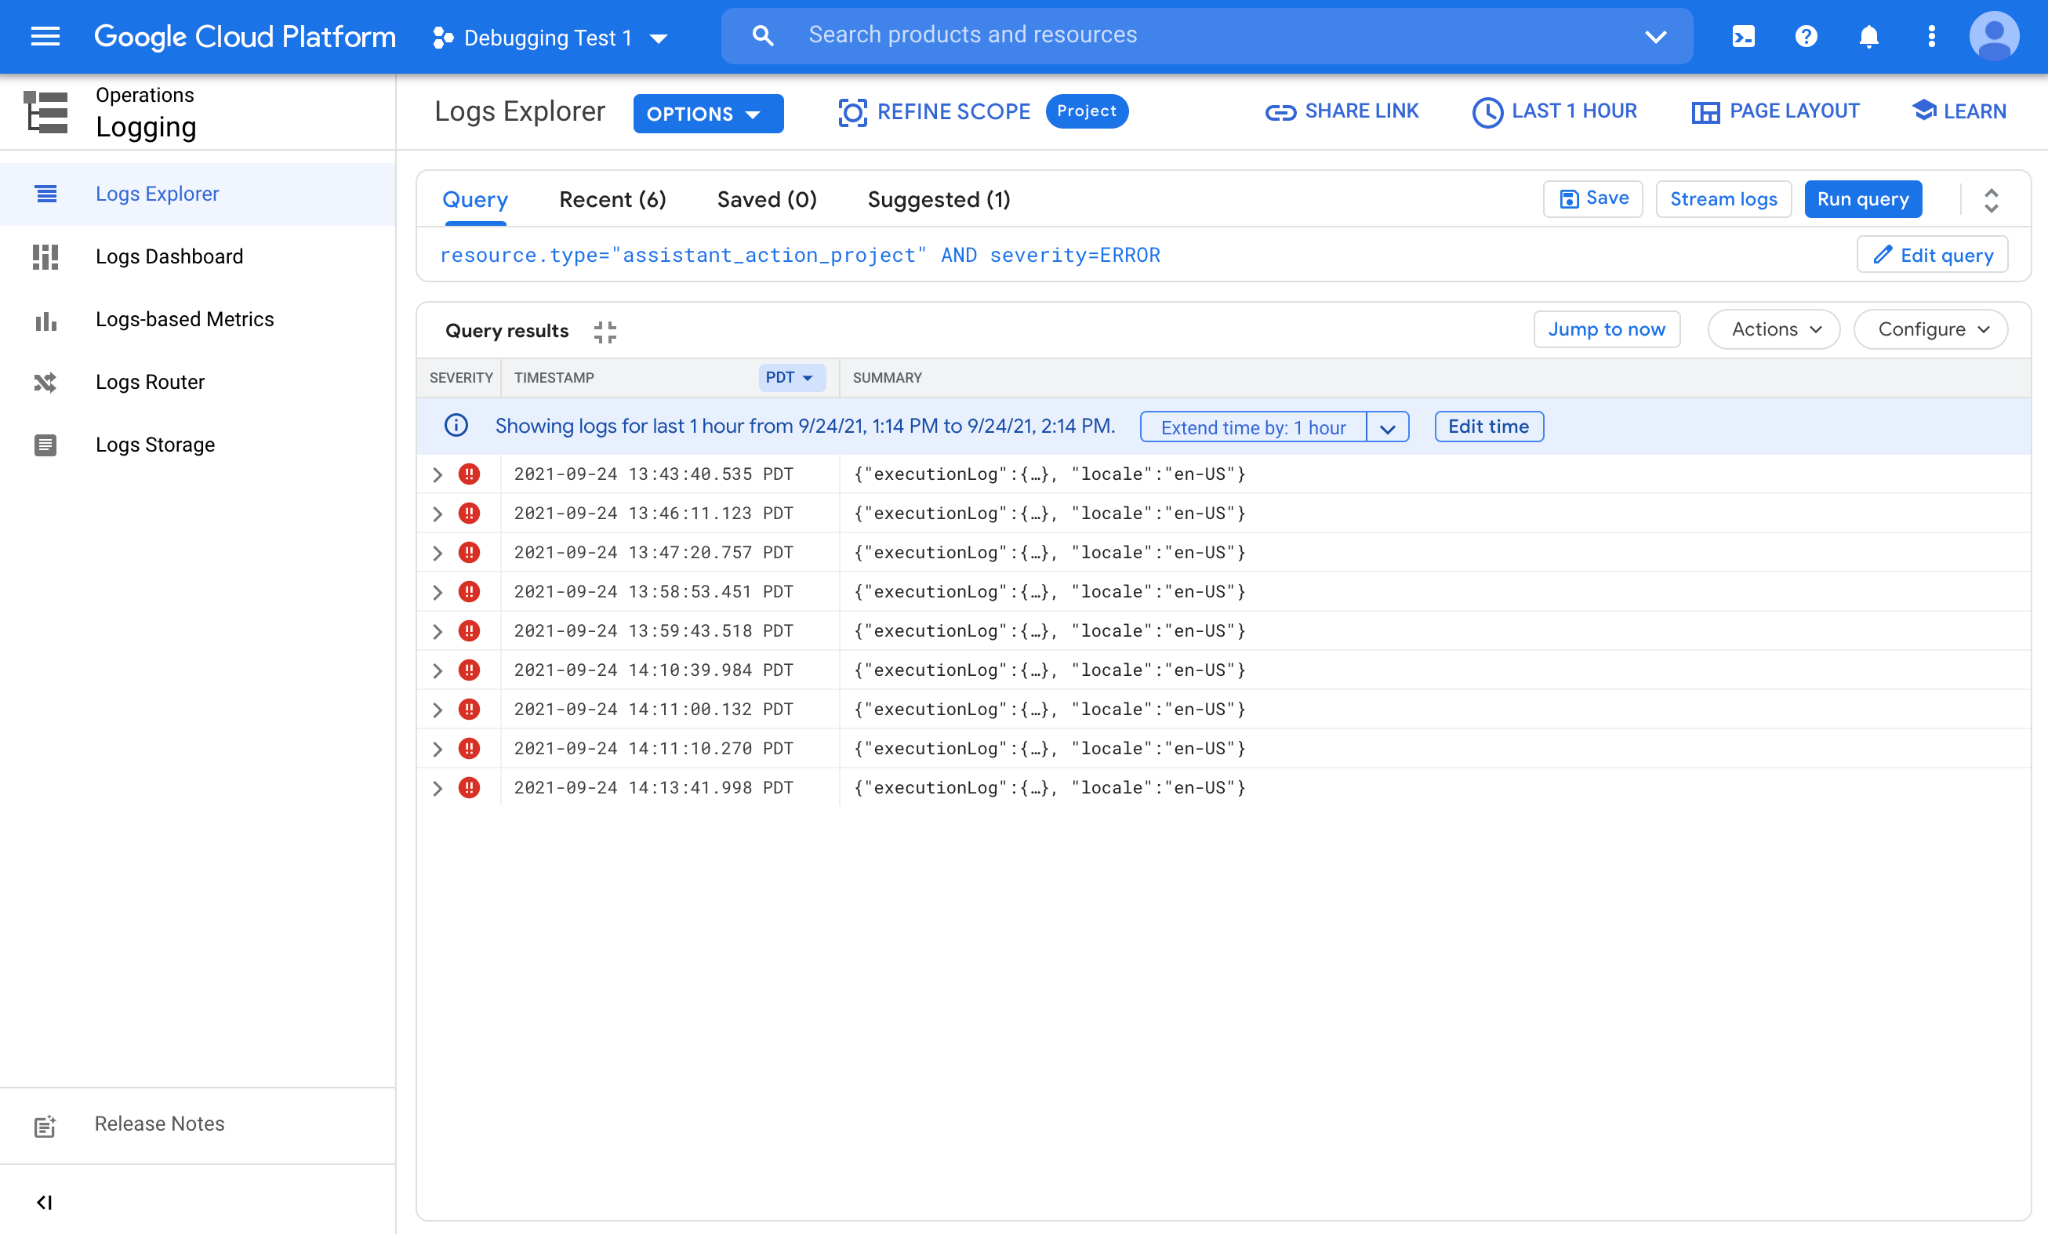Screen dimensions: 2048x1234
Task: Open the Extend time dropdown arrow
Action: click(1387, 428)
